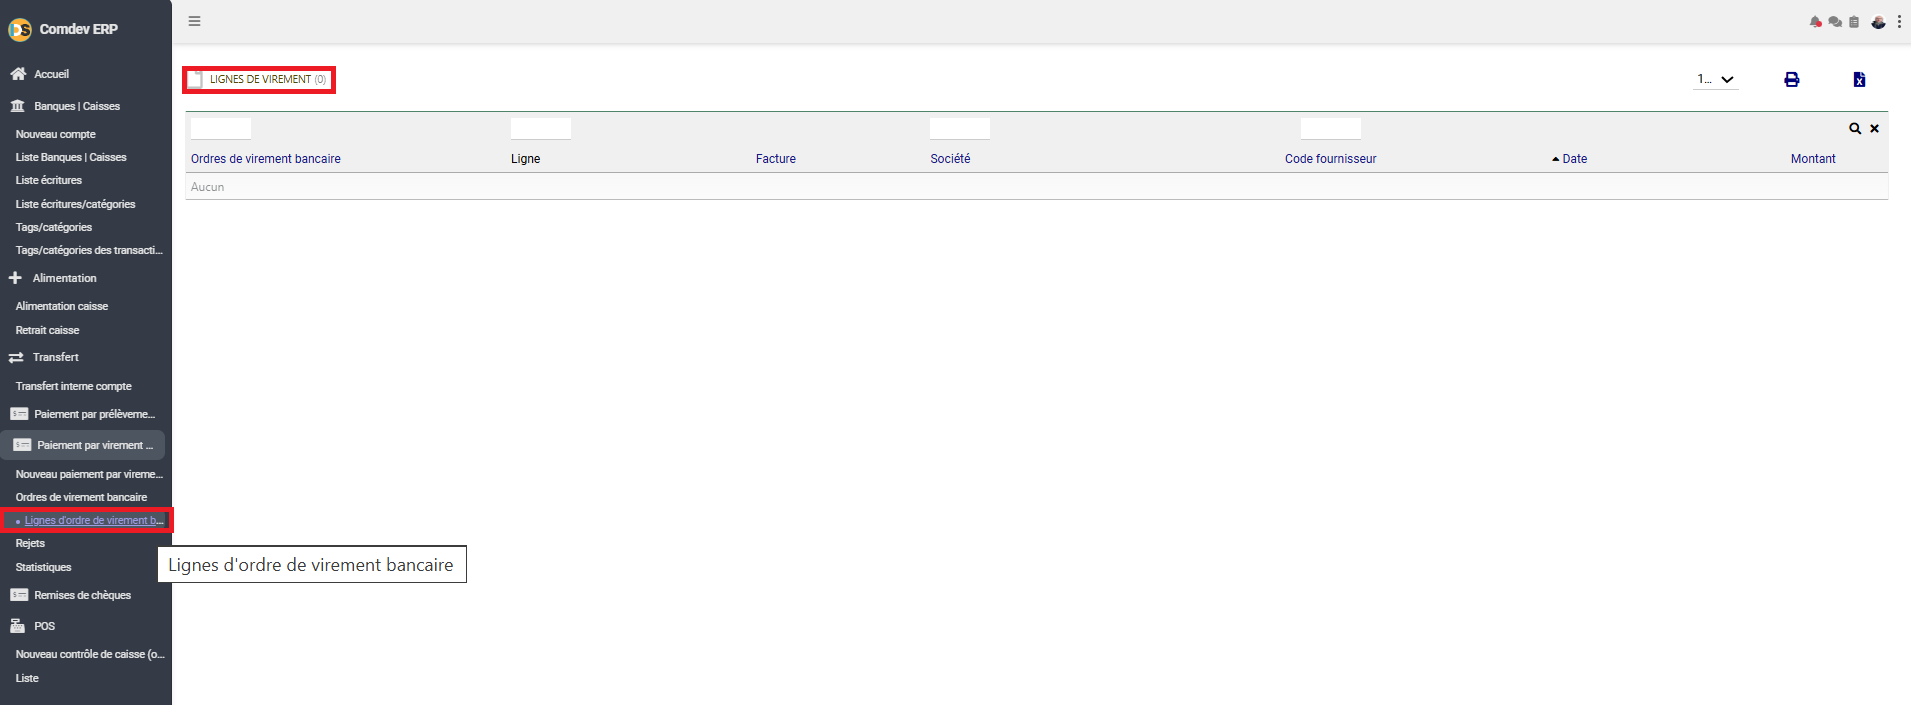Screen dimensions: 1911x705
Task: Click the Remises de chèques icon
Action: 19,595
